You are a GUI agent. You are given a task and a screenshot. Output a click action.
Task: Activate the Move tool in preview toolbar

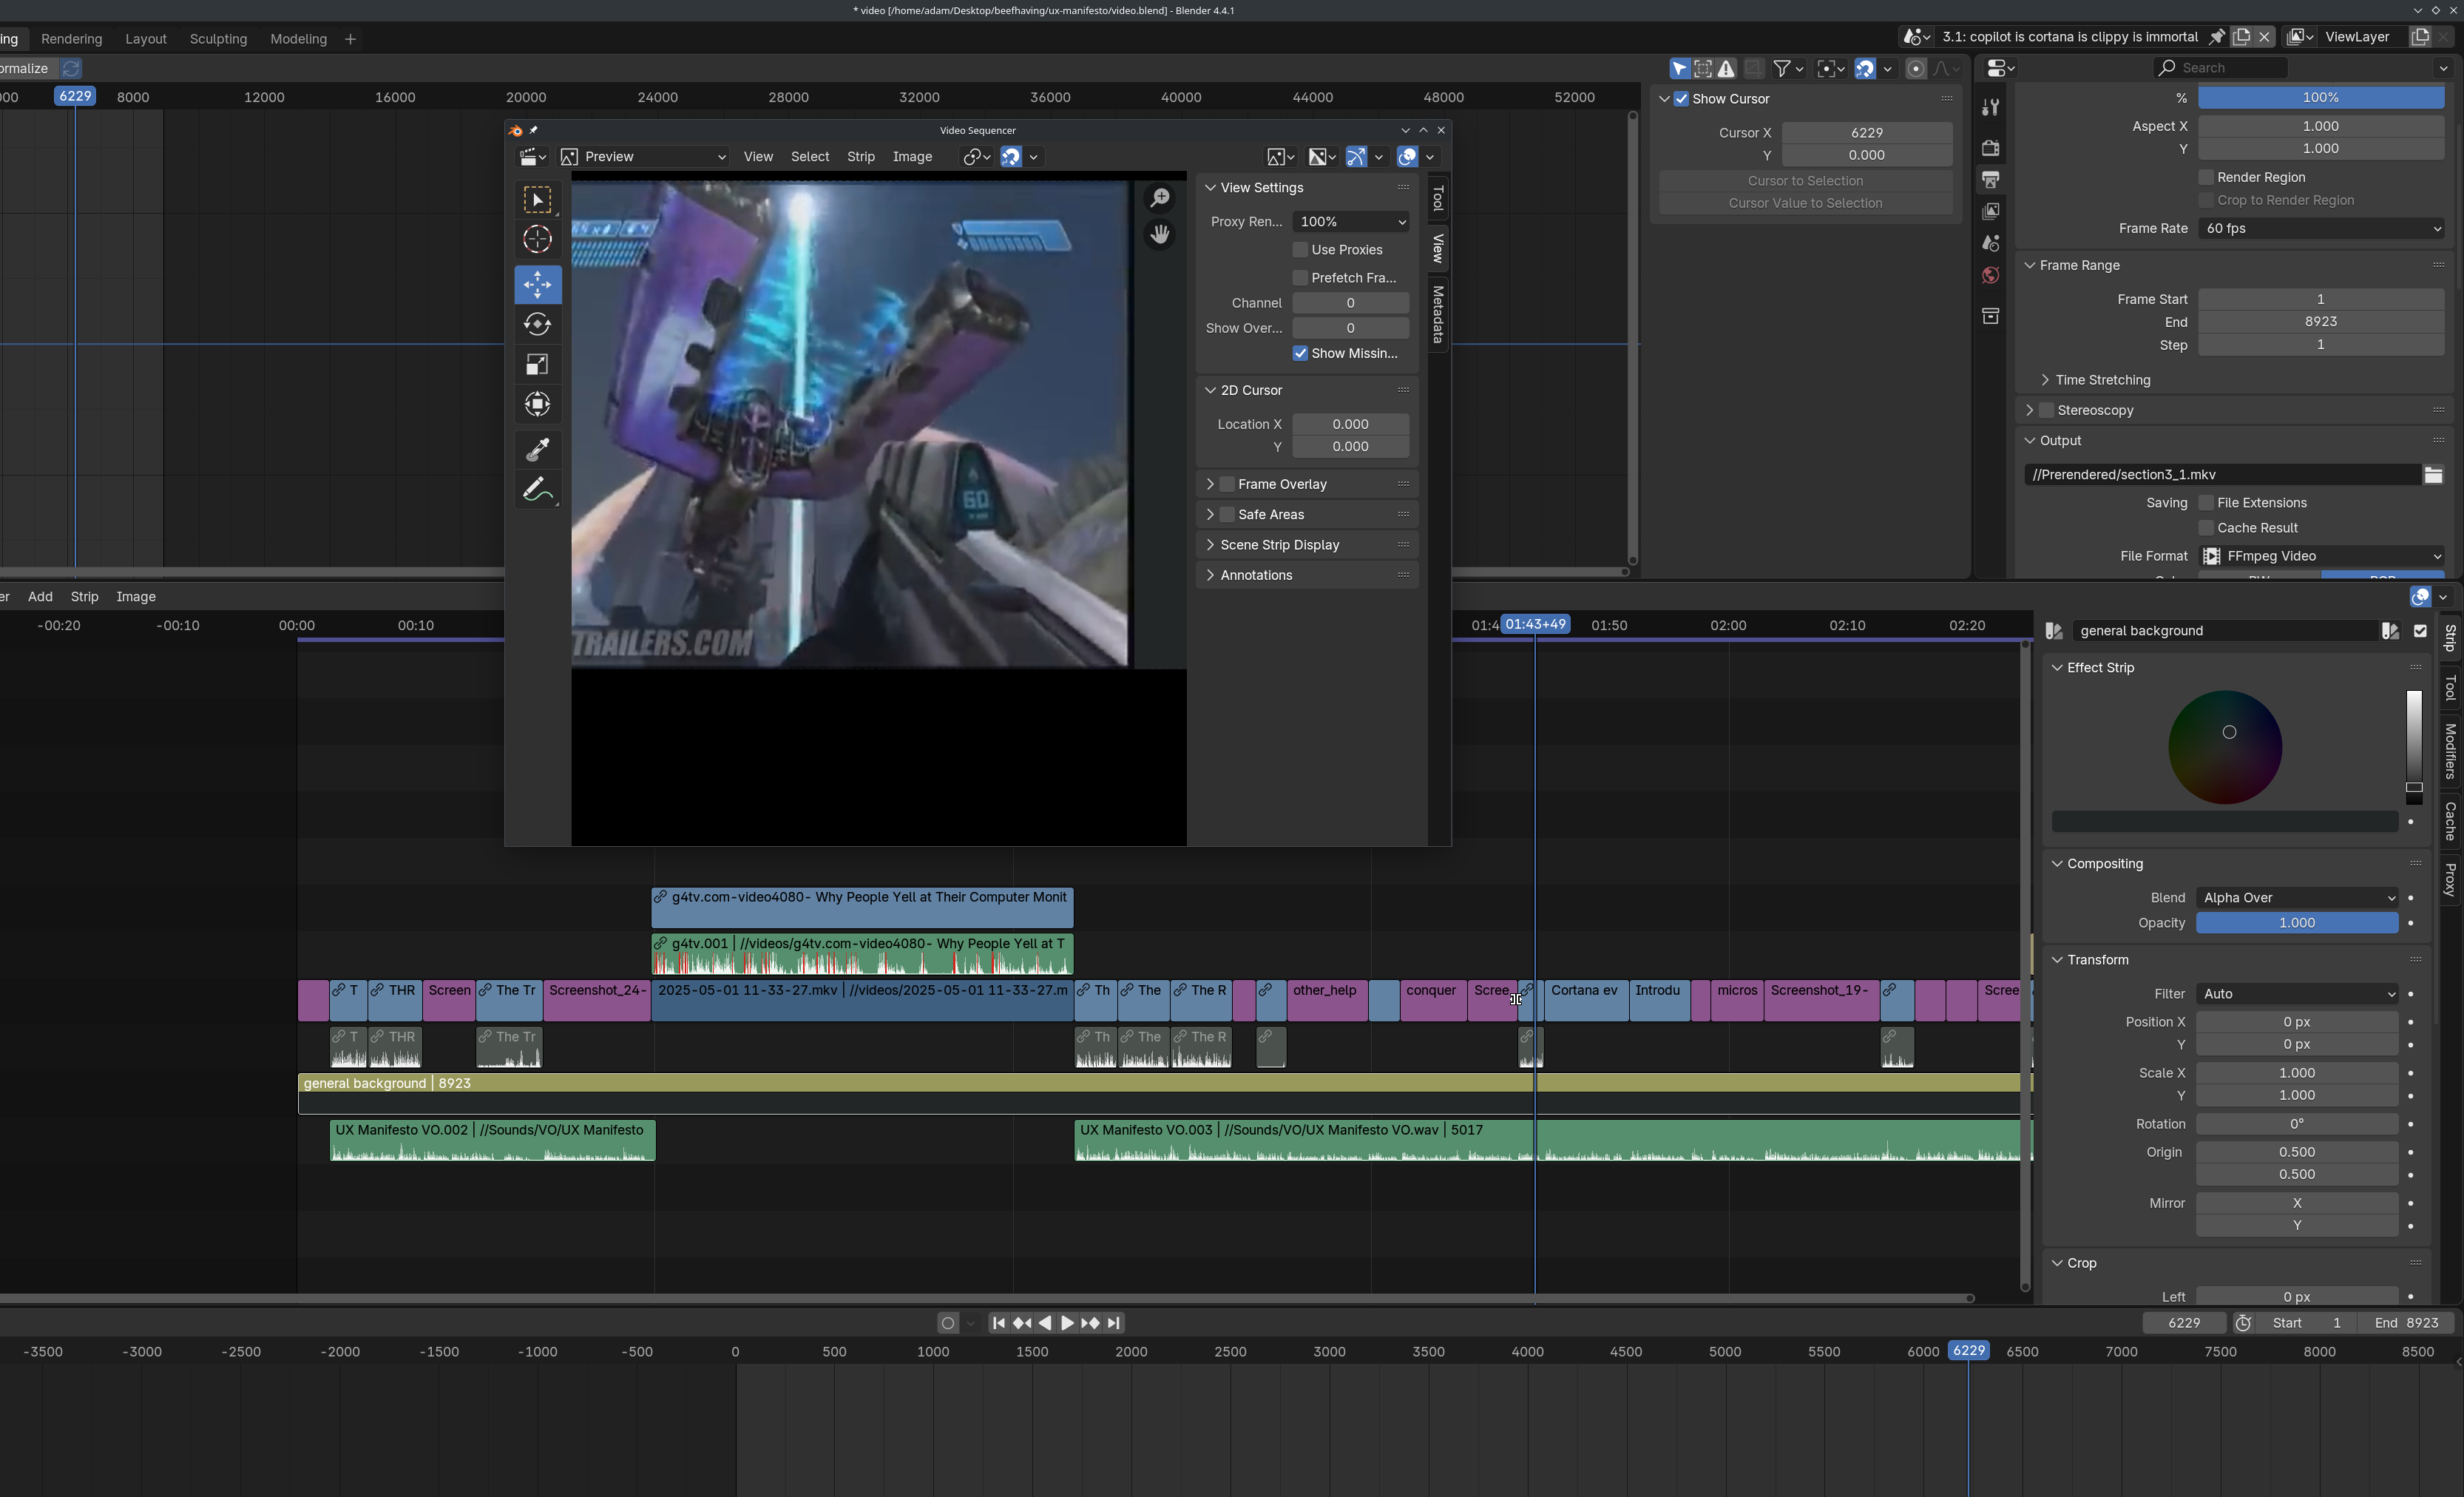pyautogui.click(x=538, y=285)
